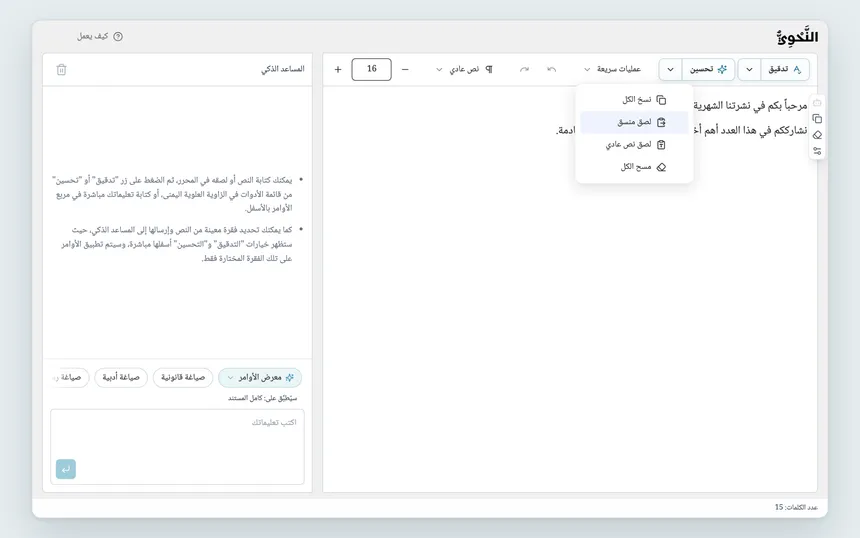Click the font size field showing 16
Screen dimensions: 860x538
click(x=371, y=69)
